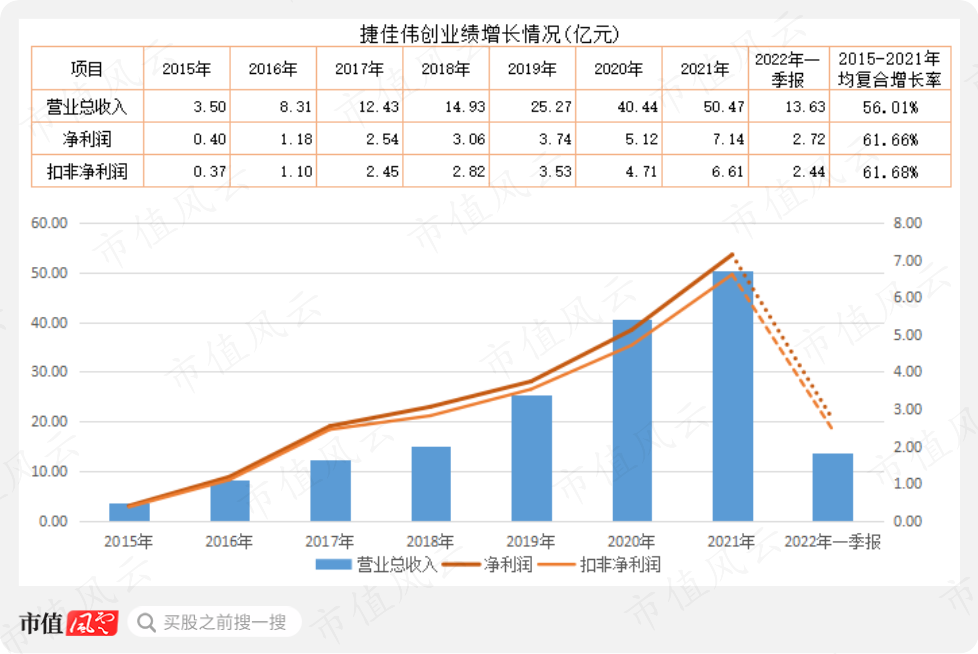The width and height of the screenshot is (978, 654).
Task: Click the 2019年 table column header
Action: click(x=532, y=69)
